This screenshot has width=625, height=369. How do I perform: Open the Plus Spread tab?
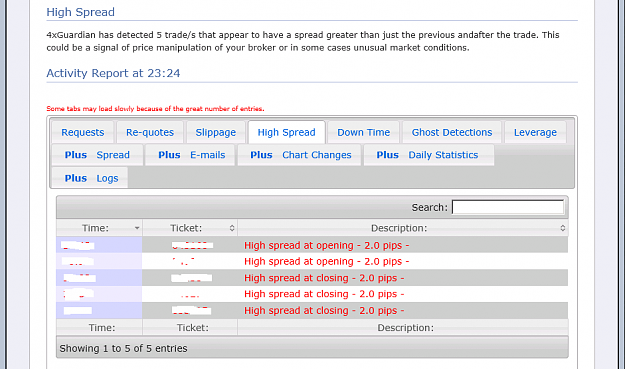pyautogui.click(x=97, y=155)
